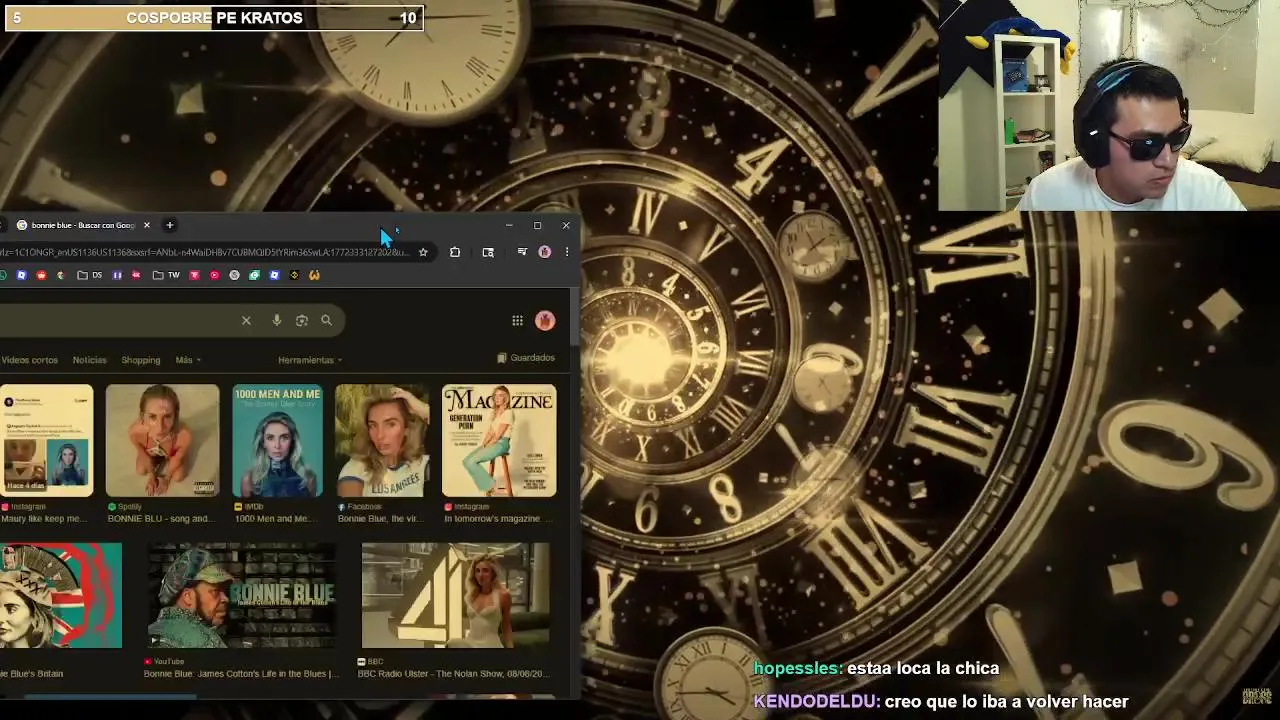1280x720 pixels.
Task: Open the yellow Binance bookmark icon
Action: coord(294,275)
